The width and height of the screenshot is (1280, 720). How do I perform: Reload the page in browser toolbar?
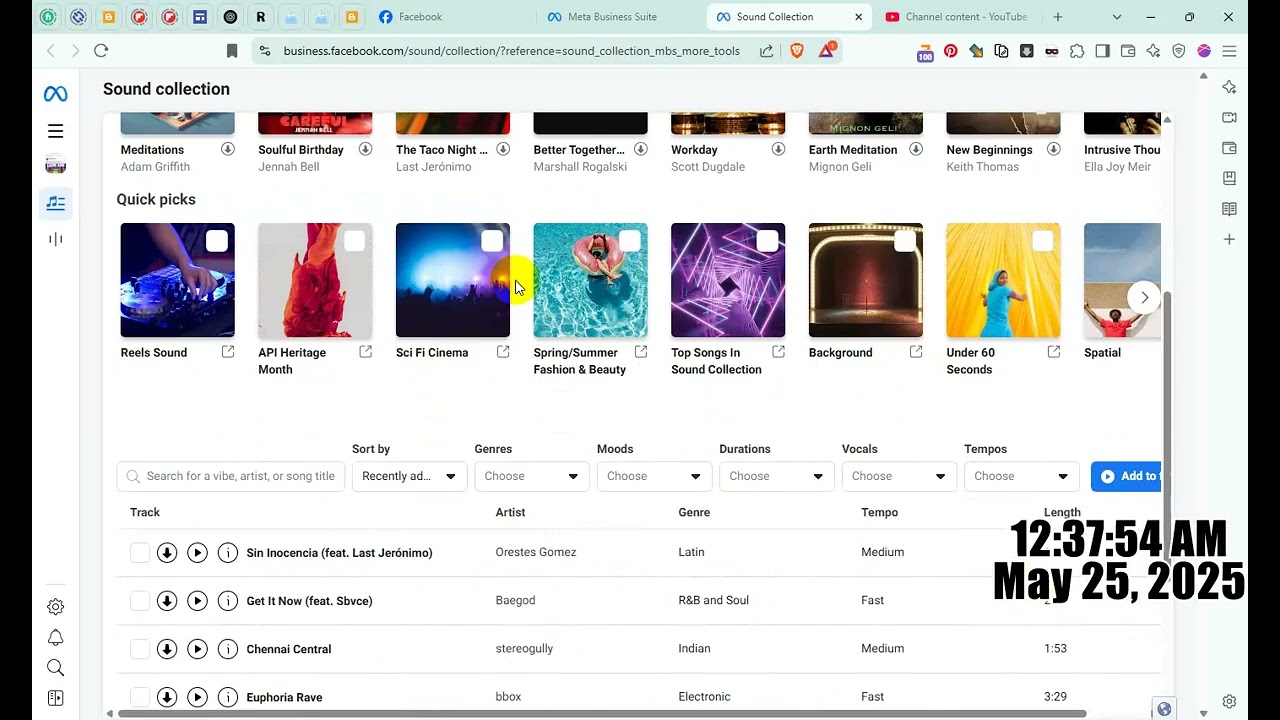(x=101, y=51)
